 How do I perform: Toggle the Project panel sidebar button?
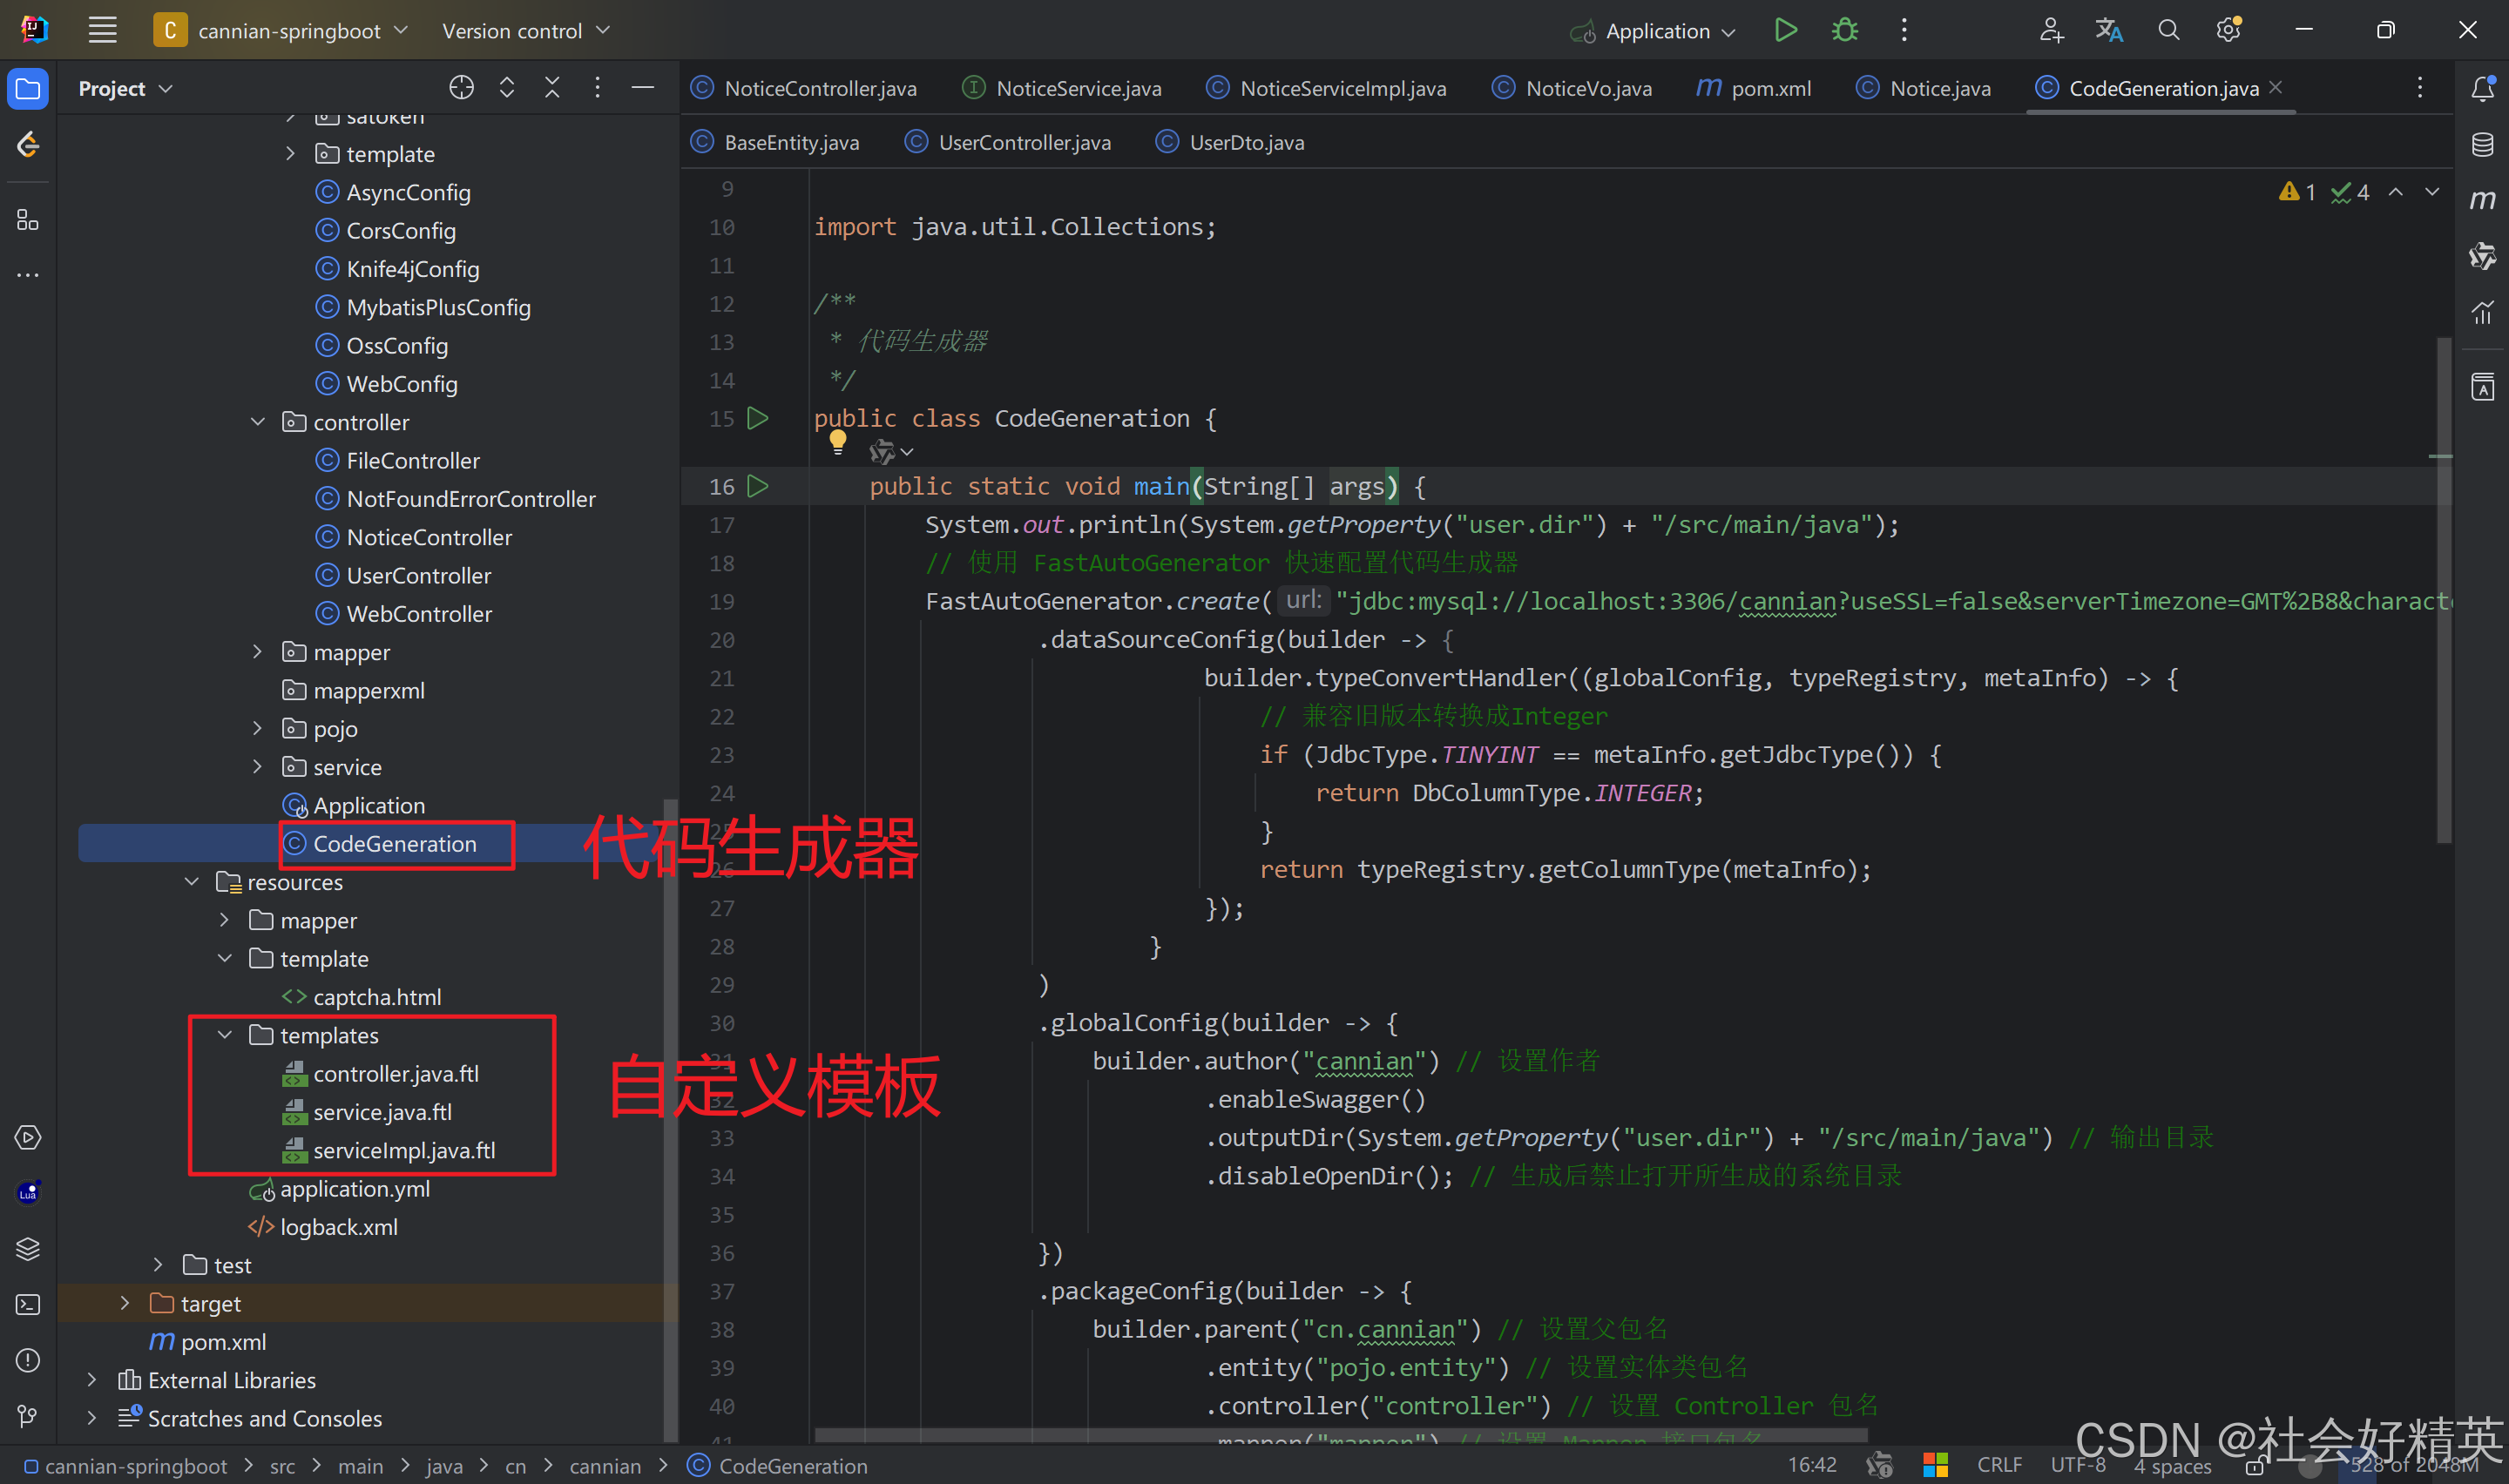(x=28, y=89)
